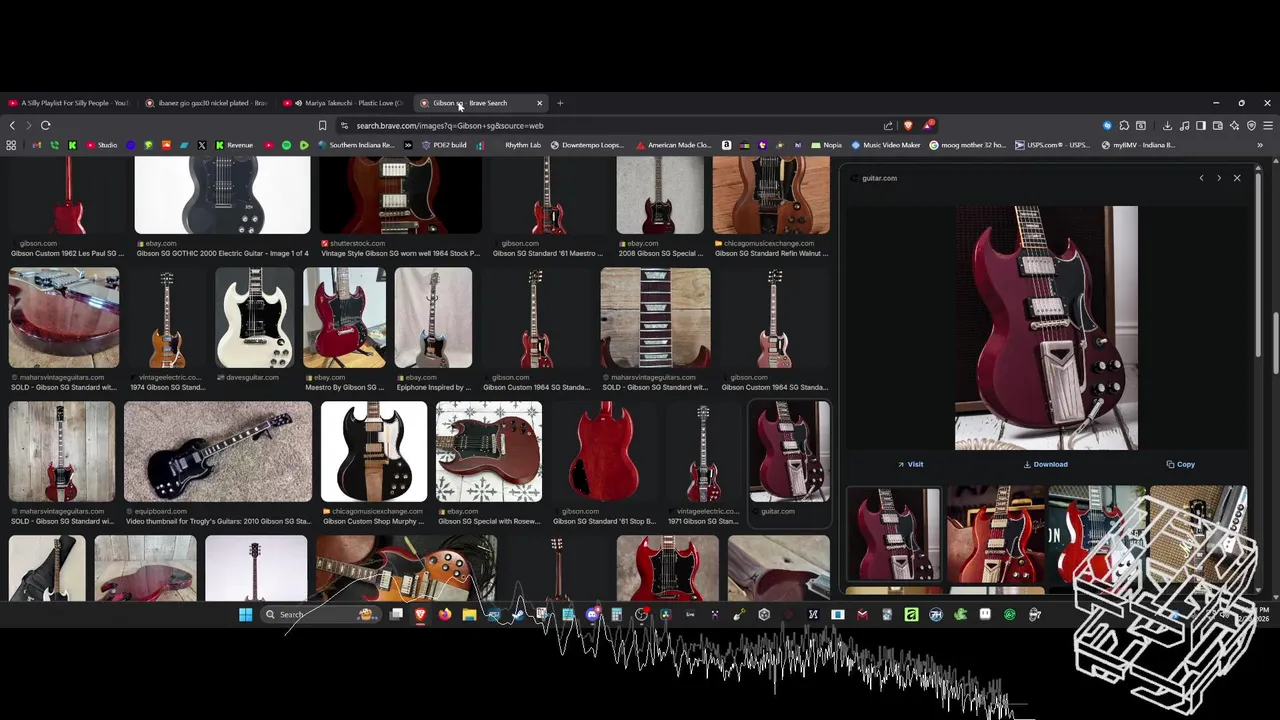Open the Music Video Maker bookmark
1280x720 pixels.
click(x=885, y=145)
